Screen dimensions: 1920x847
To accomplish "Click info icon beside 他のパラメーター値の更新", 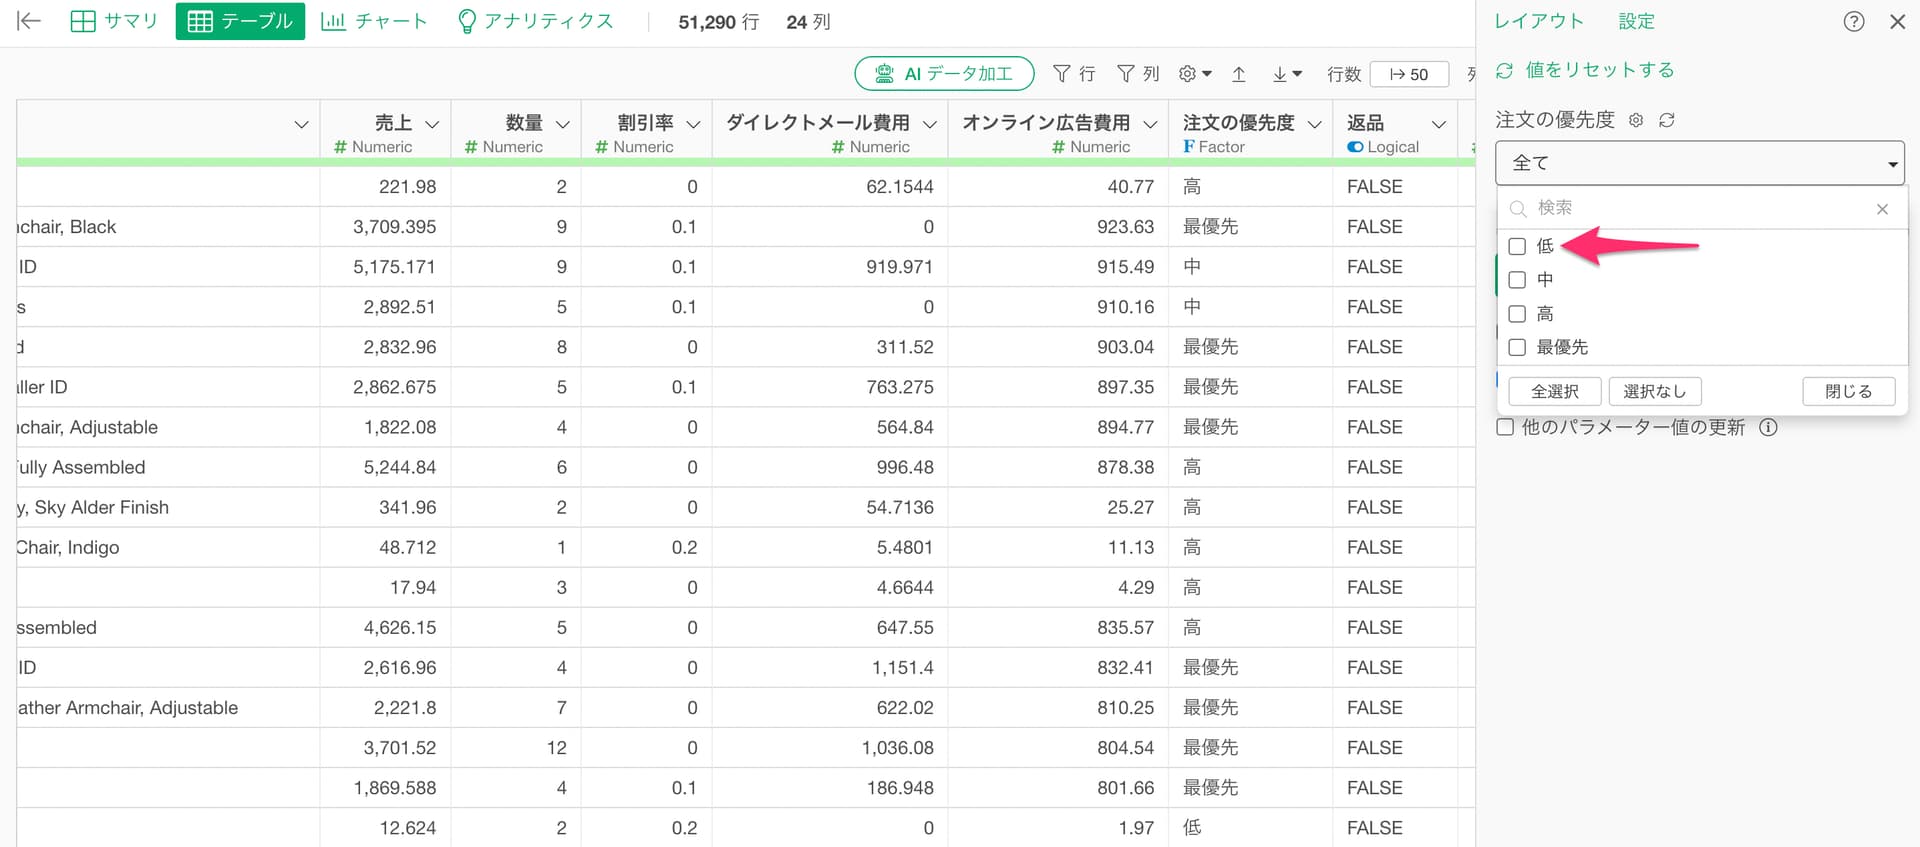I will pyautogui.click(x=1768, y=427).
